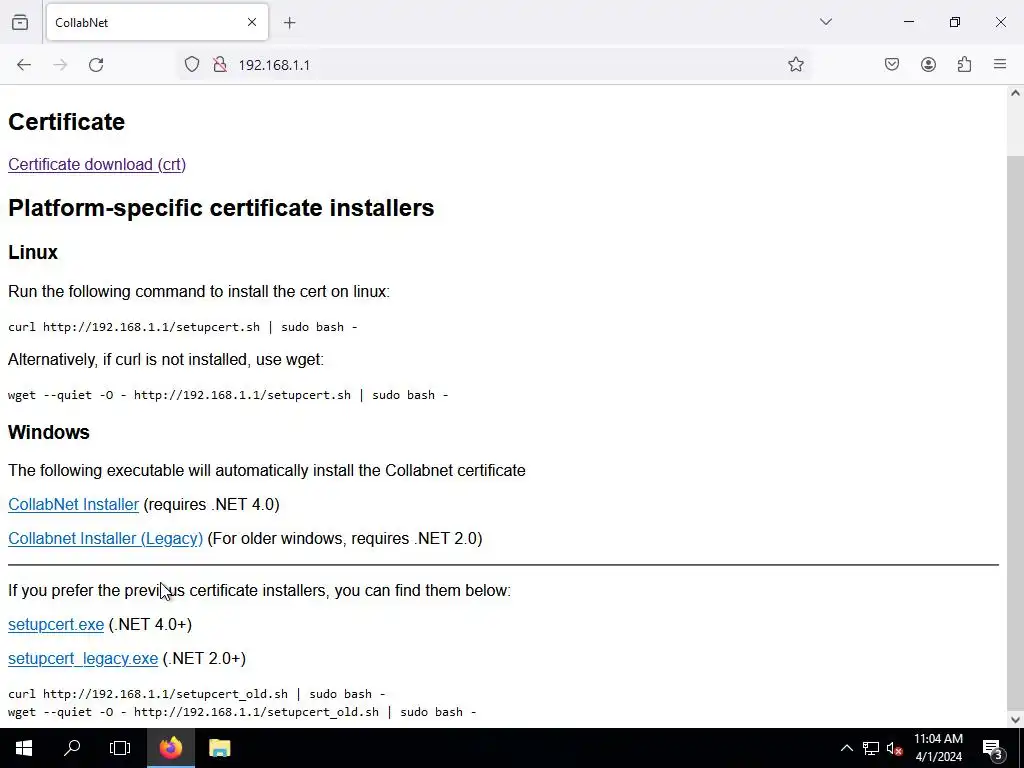Viewport: 1024px width, 768px height.
Task: Close the CollabNet tab
Action: click(252, 22)
